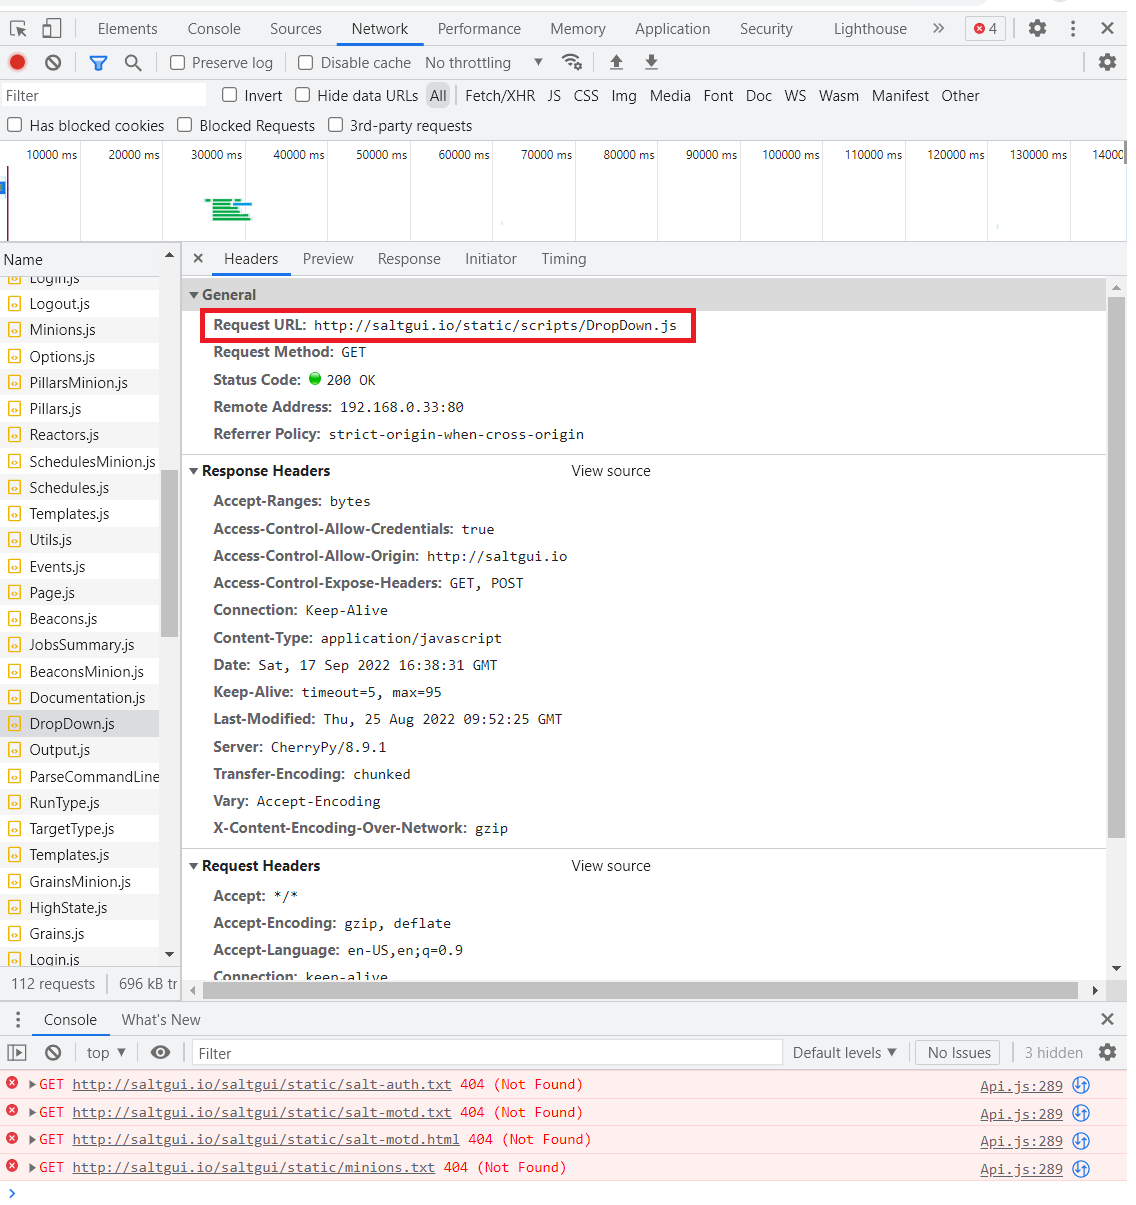Export HAR file download arrow
The width and height of the screenshot is (1136, 1205).
point(651,62)
